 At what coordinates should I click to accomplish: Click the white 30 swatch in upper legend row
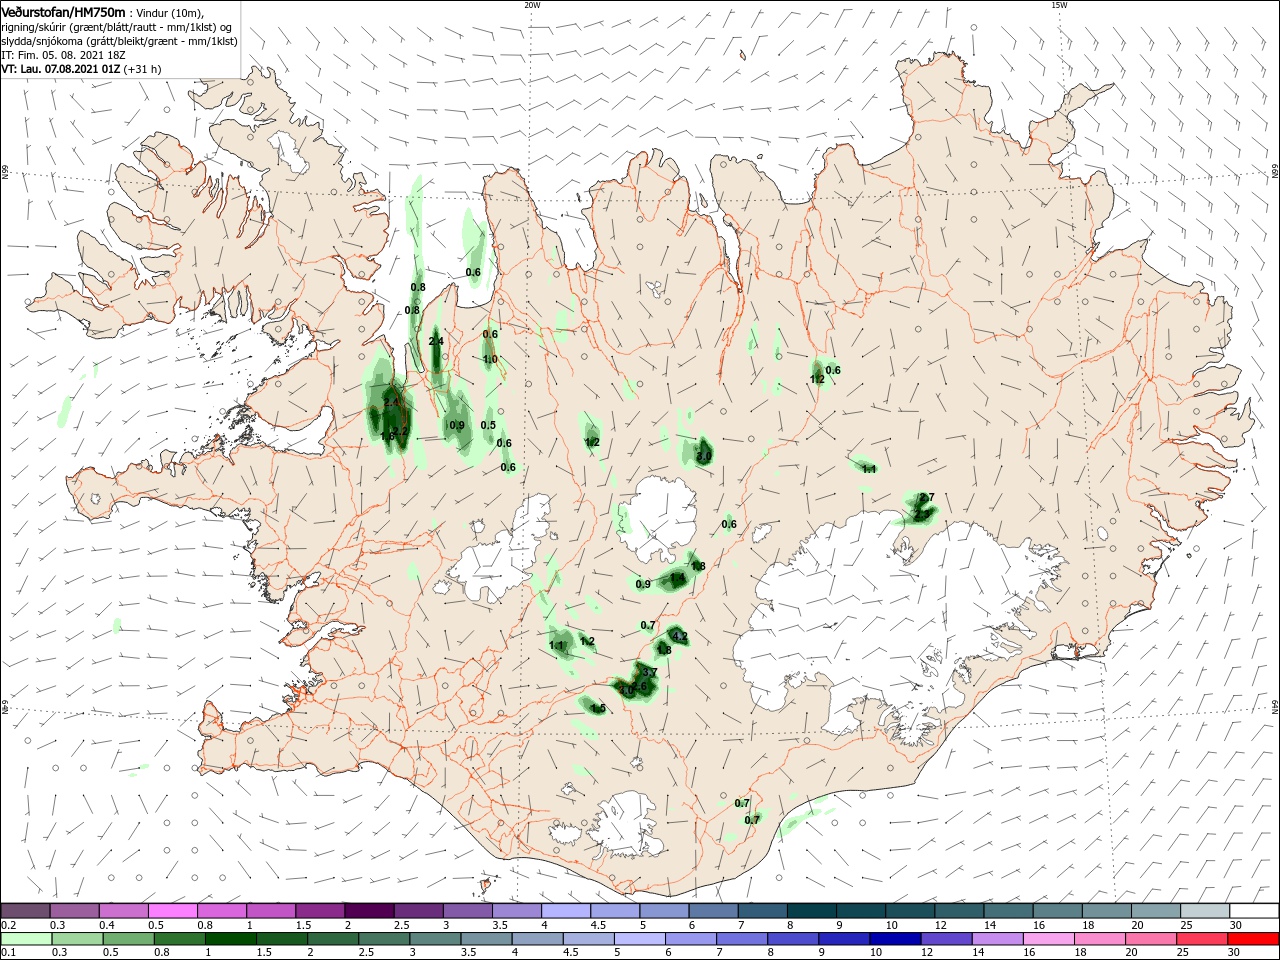pyautogui.click(x=1254, y=911)
